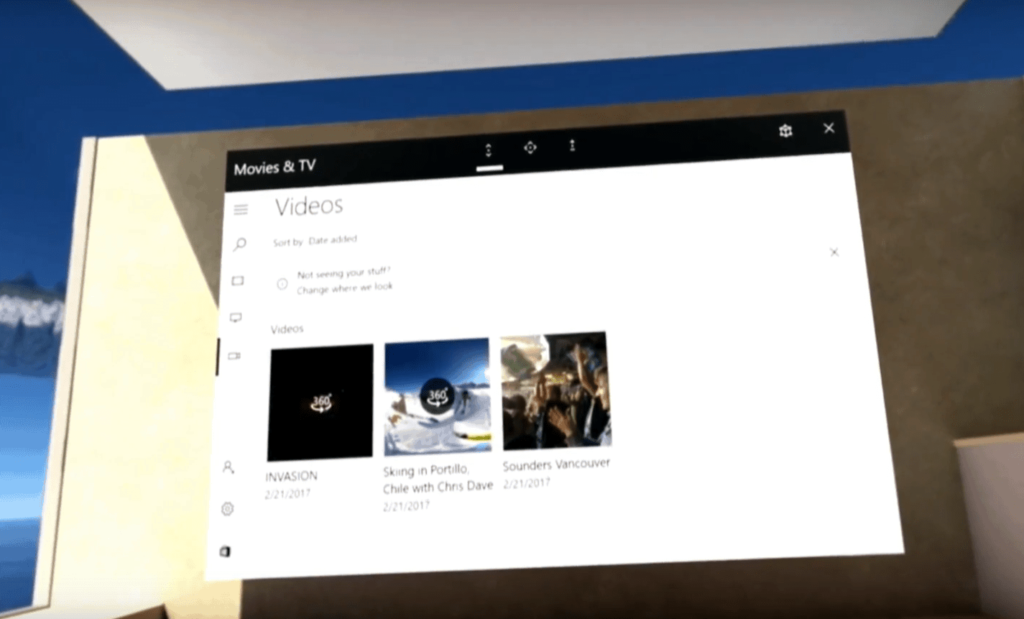The image size is (1024, 619).
Task: Click the scale window icon in title bar
Action: pos(488,151)
